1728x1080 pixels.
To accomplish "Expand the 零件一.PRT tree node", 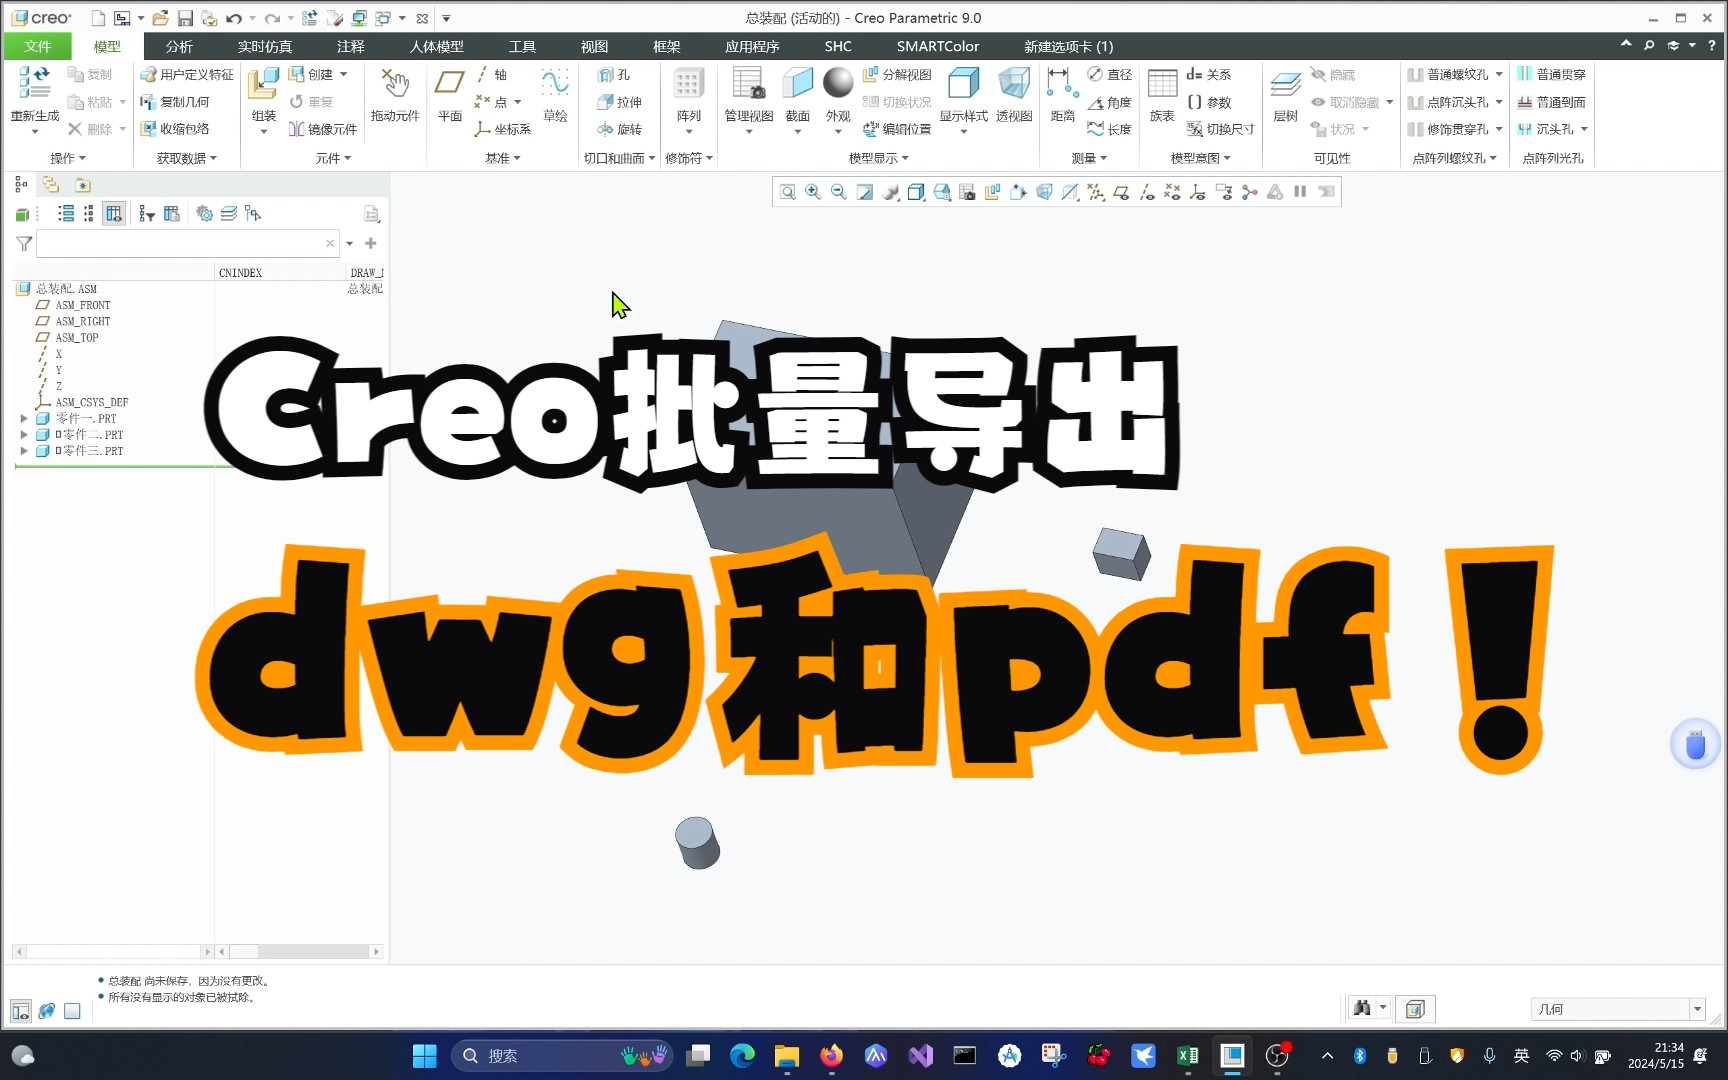I will pyautogui.click(x=24, y=419).
